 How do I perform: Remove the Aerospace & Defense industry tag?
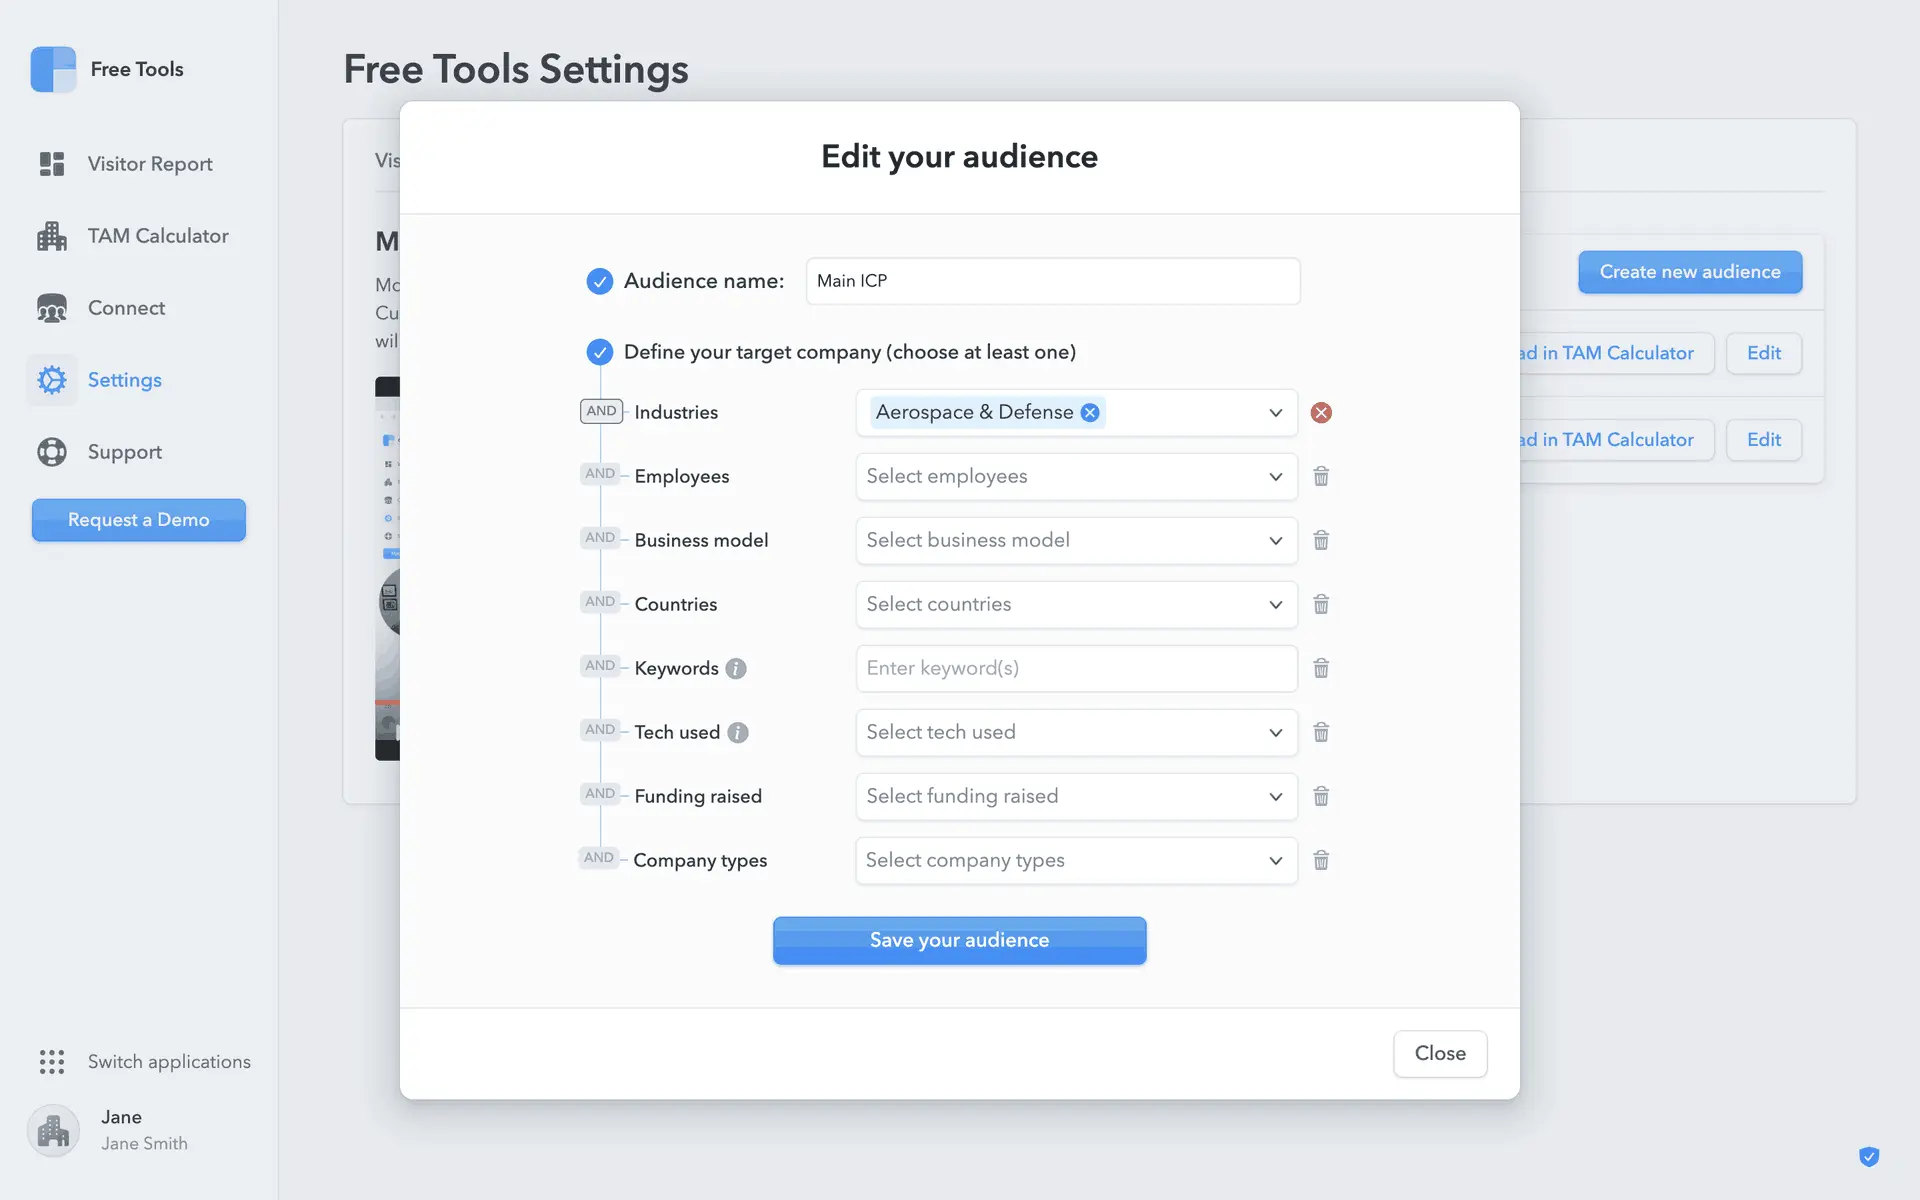(1090, 413)
